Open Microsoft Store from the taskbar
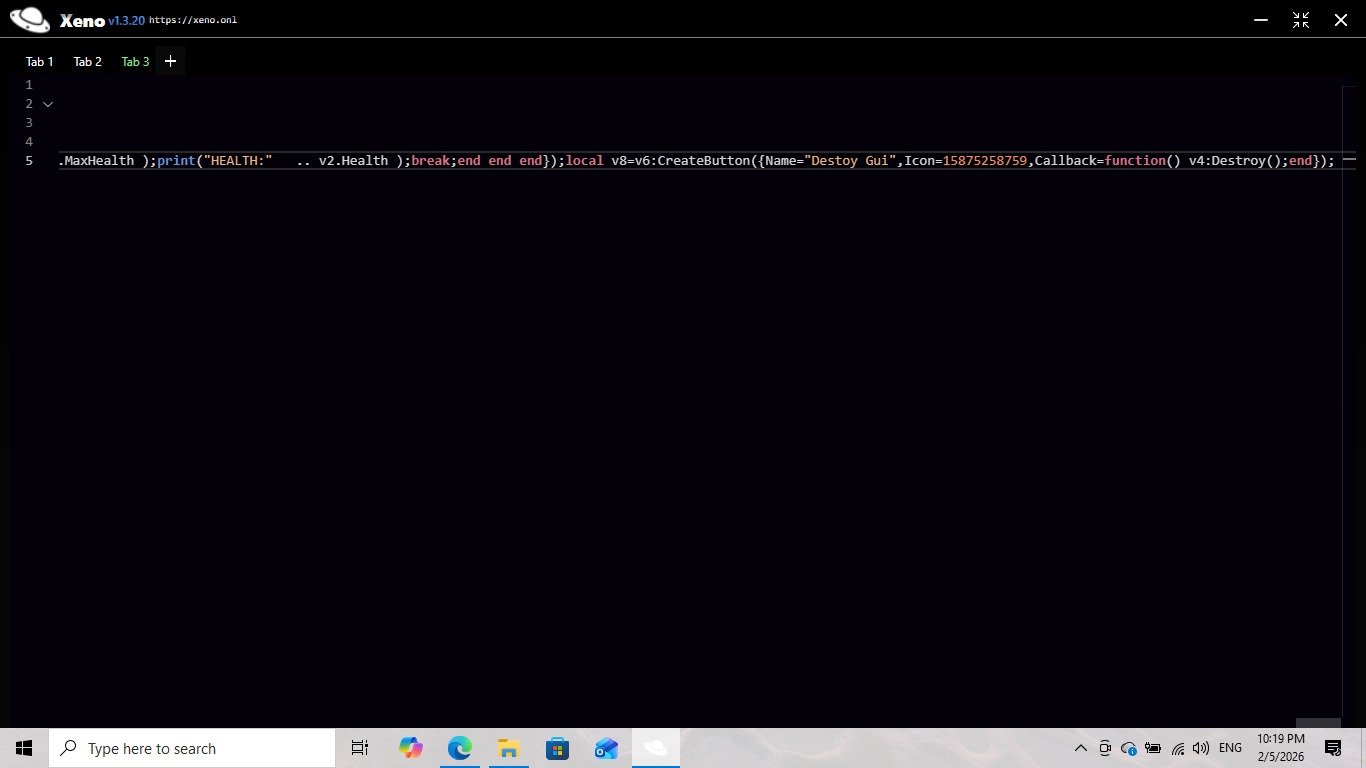Viewport: 1366px width, 768px height. click(557, 748)
